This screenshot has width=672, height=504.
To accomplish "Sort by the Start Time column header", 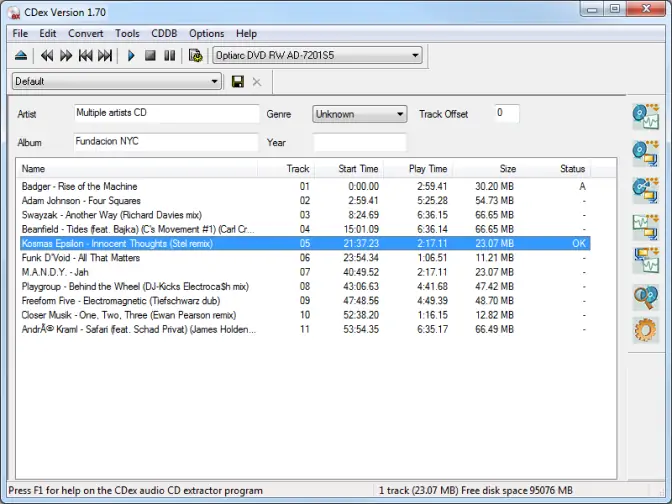I will click(x=349, y=168).
